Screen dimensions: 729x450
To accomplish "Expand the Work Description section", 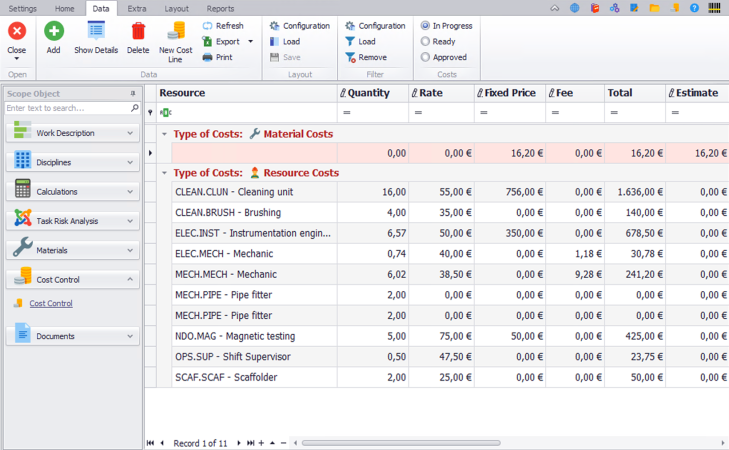I will click(x=72, y=133).
